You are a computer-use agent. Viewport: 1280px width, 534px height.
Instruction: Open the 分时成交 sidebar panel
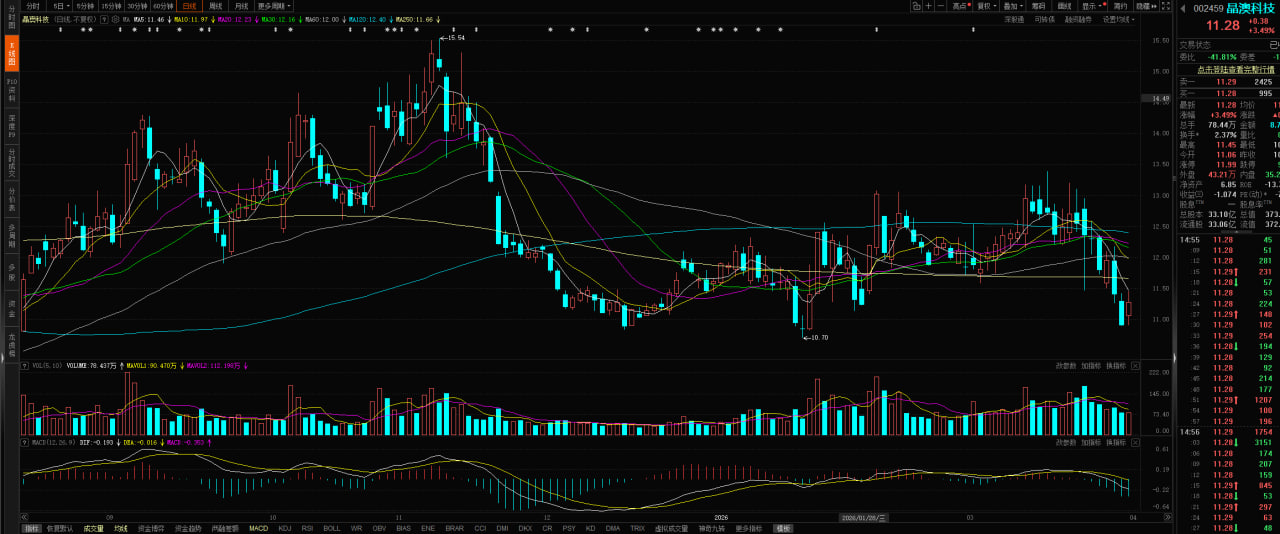click(x=12, y=165)
